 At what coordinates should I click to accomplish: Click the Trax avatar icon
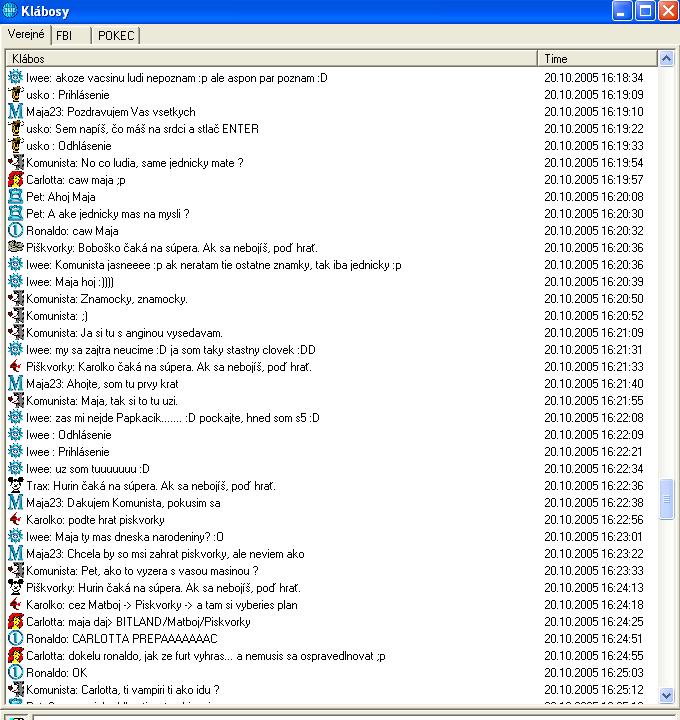coord(15,486)
